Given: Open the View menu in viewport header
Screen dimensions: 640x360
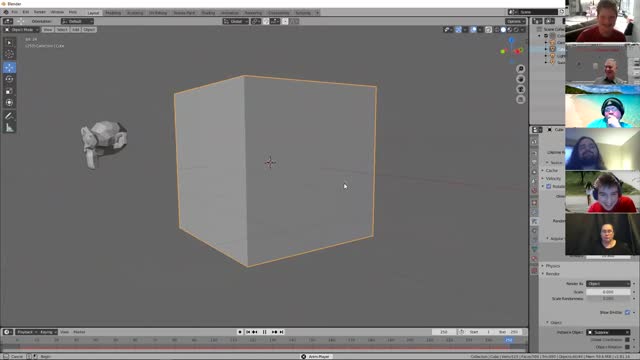Looking at the screenshot, I should (48, 30).
